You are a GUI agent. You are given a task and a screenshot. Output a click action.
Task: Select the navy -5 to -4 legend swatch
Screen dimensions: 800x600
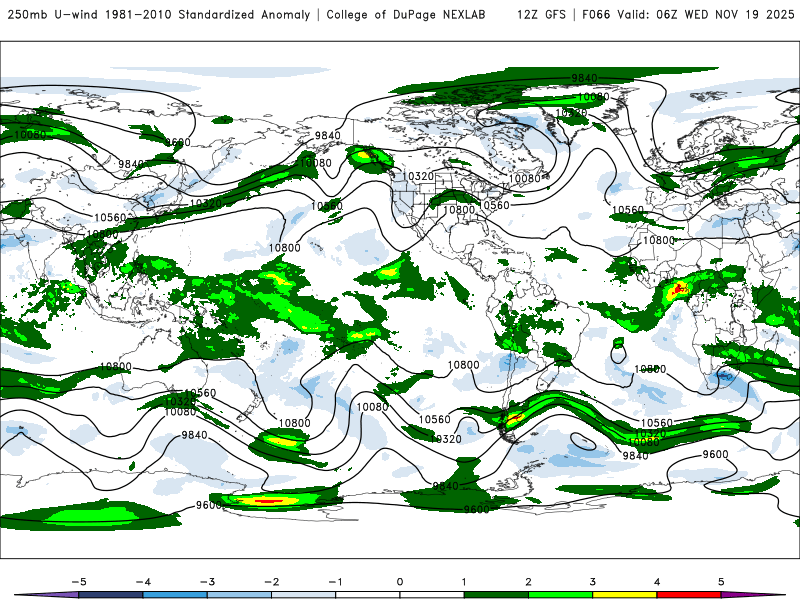(x=111, y=595)
